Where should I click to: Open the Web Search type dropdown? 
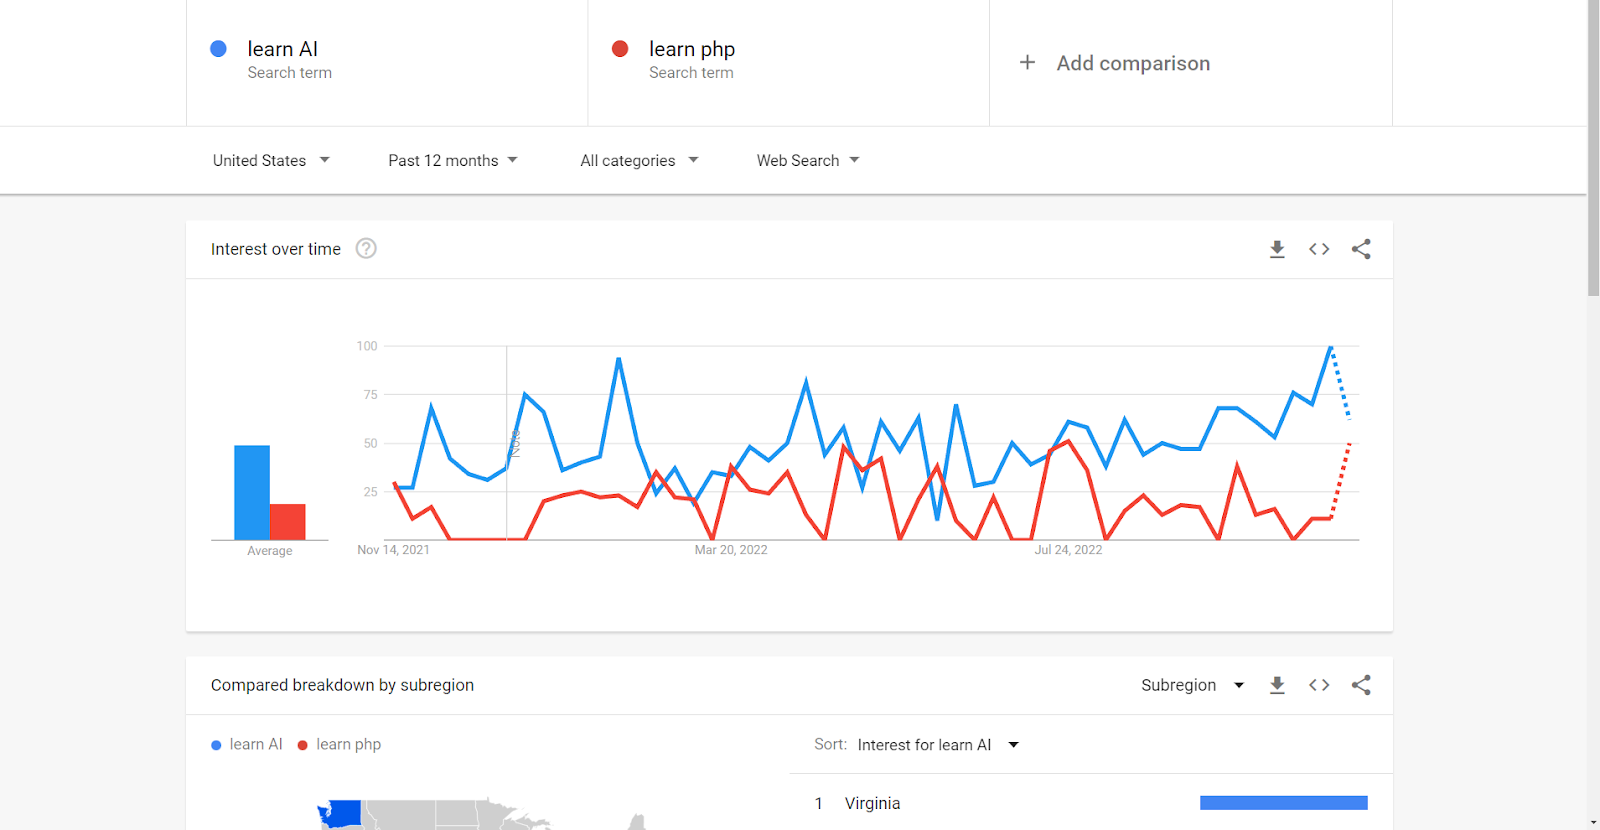point(808,160)
